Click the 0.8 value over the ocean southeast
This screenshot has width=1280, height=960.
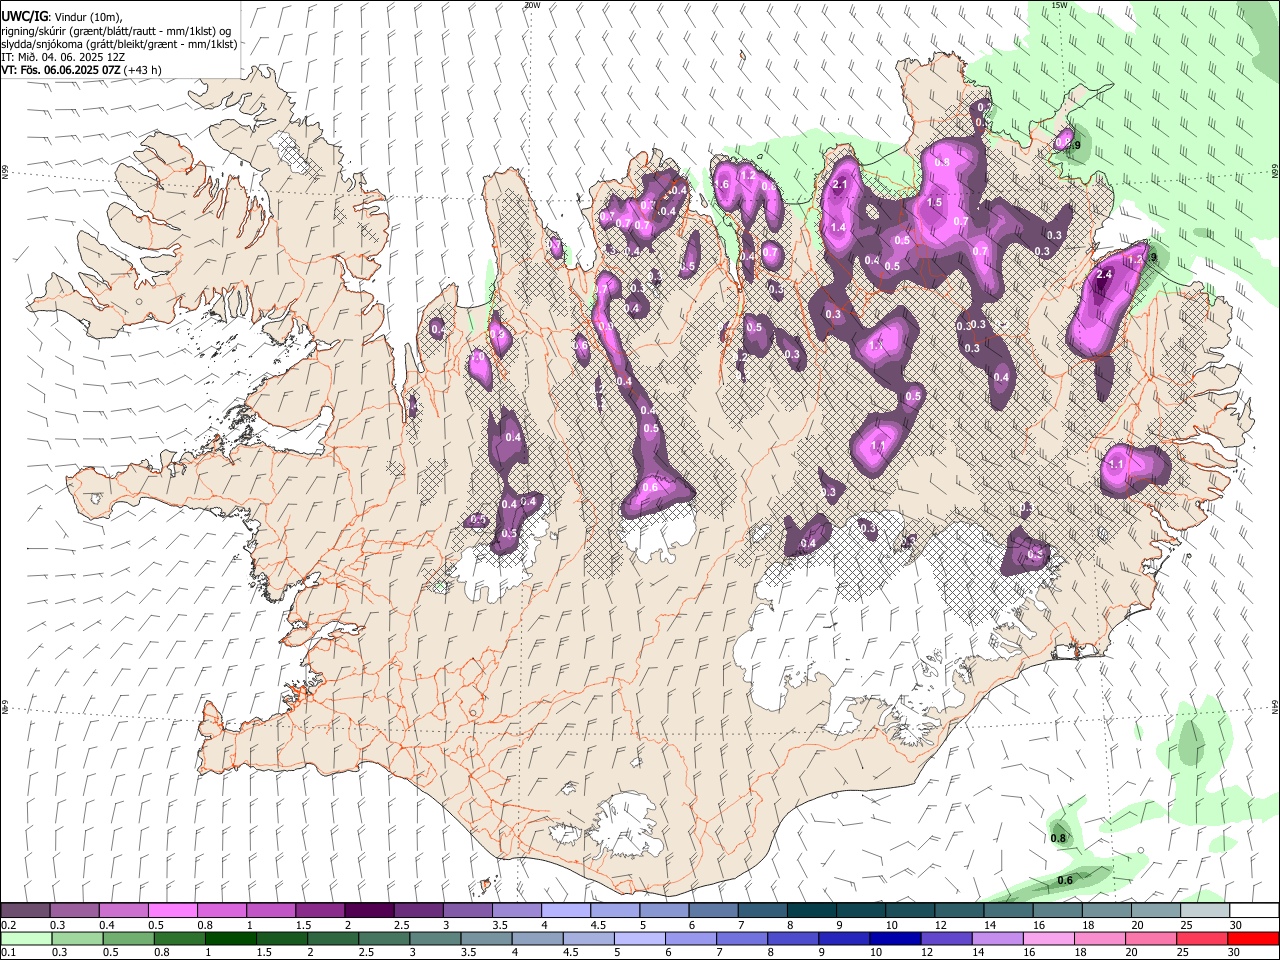tap(1058, 838)
